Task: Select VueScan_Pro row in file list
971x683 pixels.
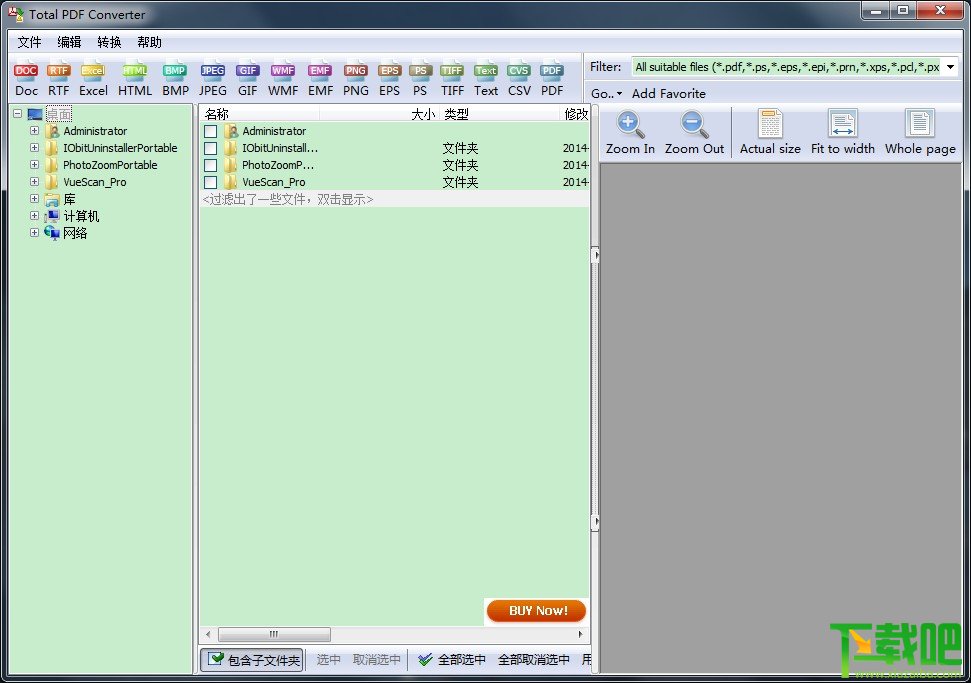Action: coord(394,182)
